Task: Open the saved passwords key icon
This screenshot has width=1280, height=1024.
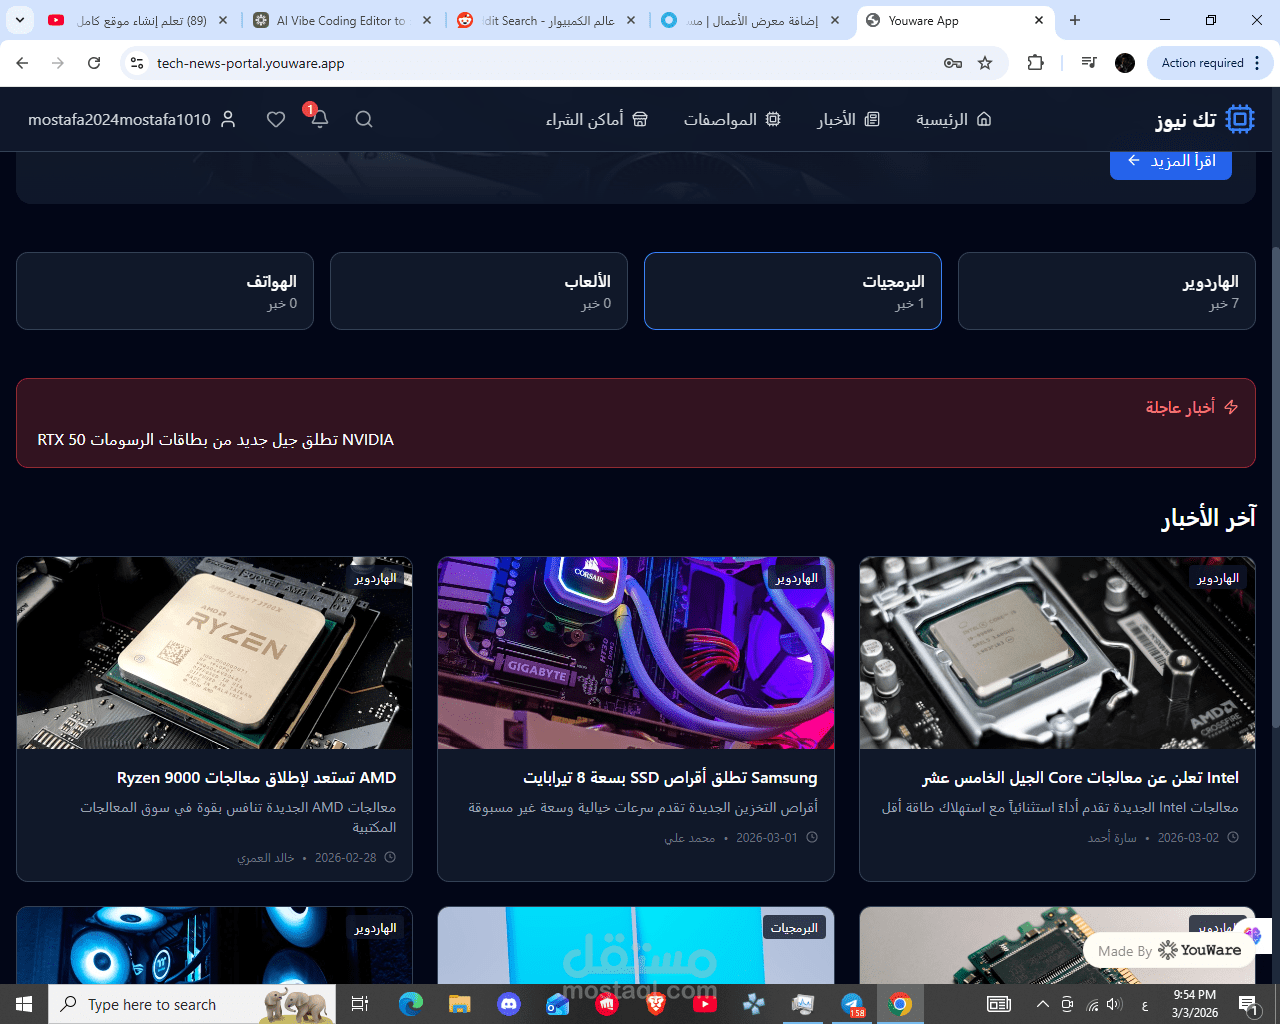Action: pyautogui.click(x=953, y=63)
